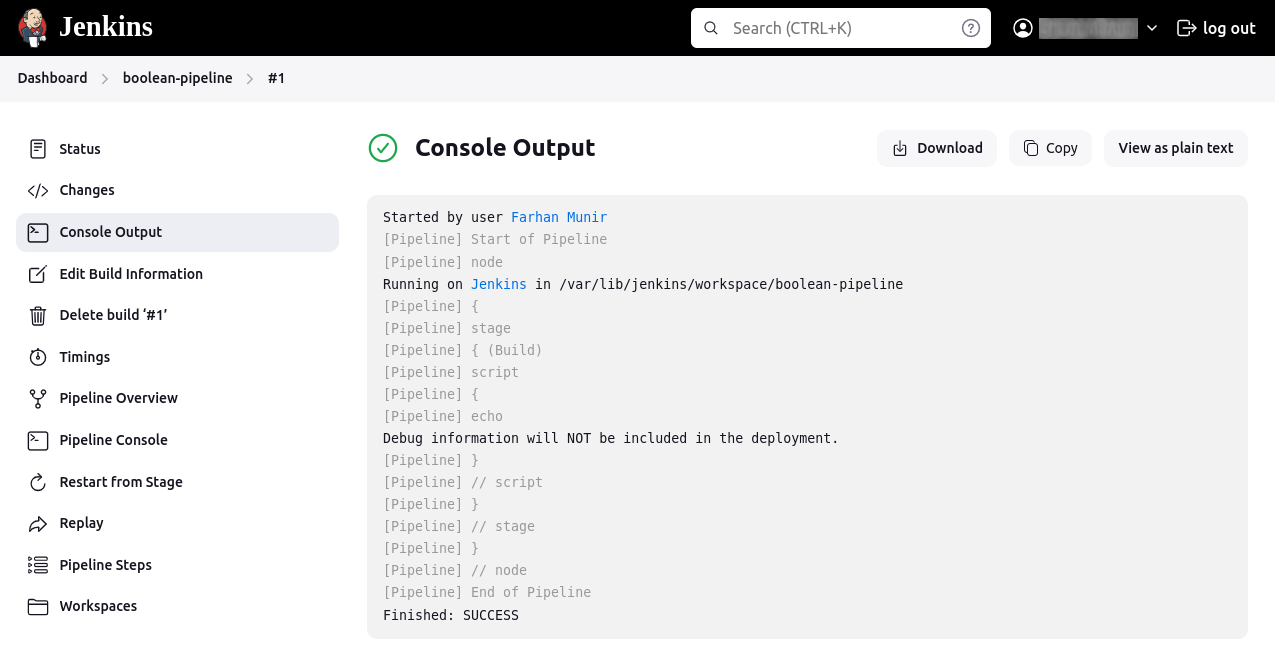Click the Pipeline Overview branch icon
Screen dimensions: 1275x646
(38, 398)
